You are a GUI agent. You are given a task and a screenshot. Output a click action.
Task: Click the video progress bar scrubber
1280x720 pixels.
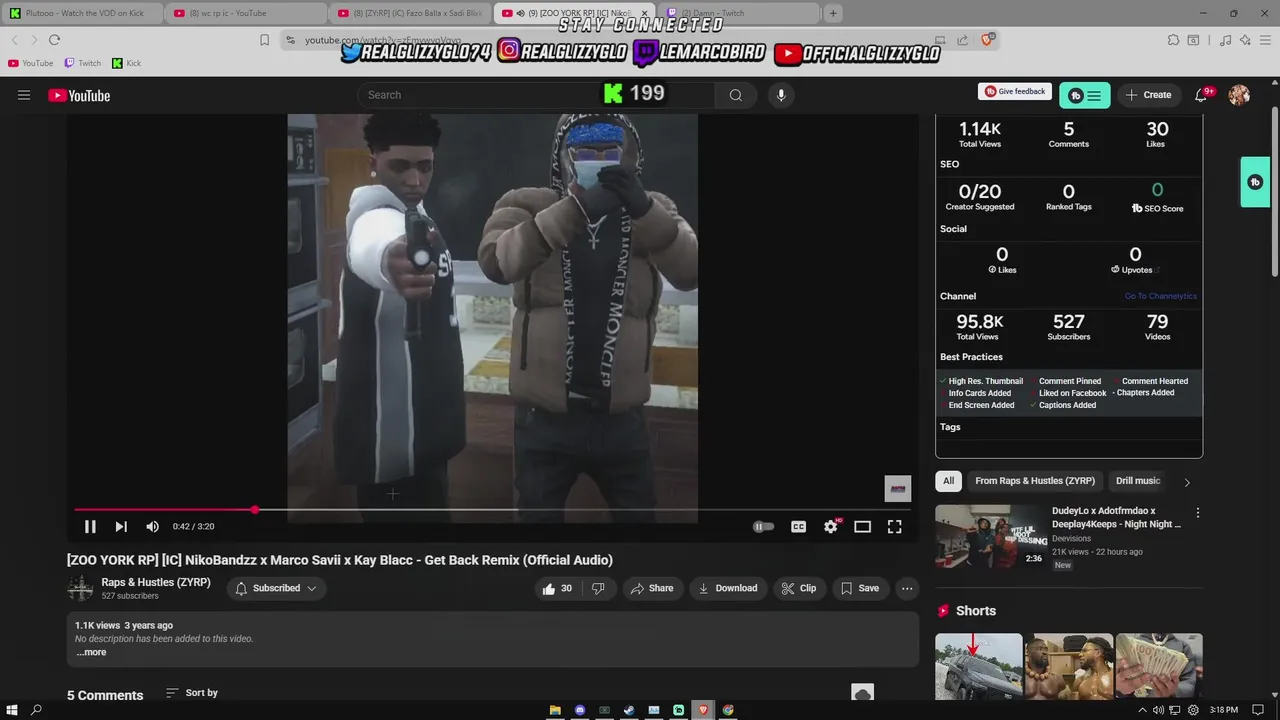pyautogui.click(x=255, y=510)
